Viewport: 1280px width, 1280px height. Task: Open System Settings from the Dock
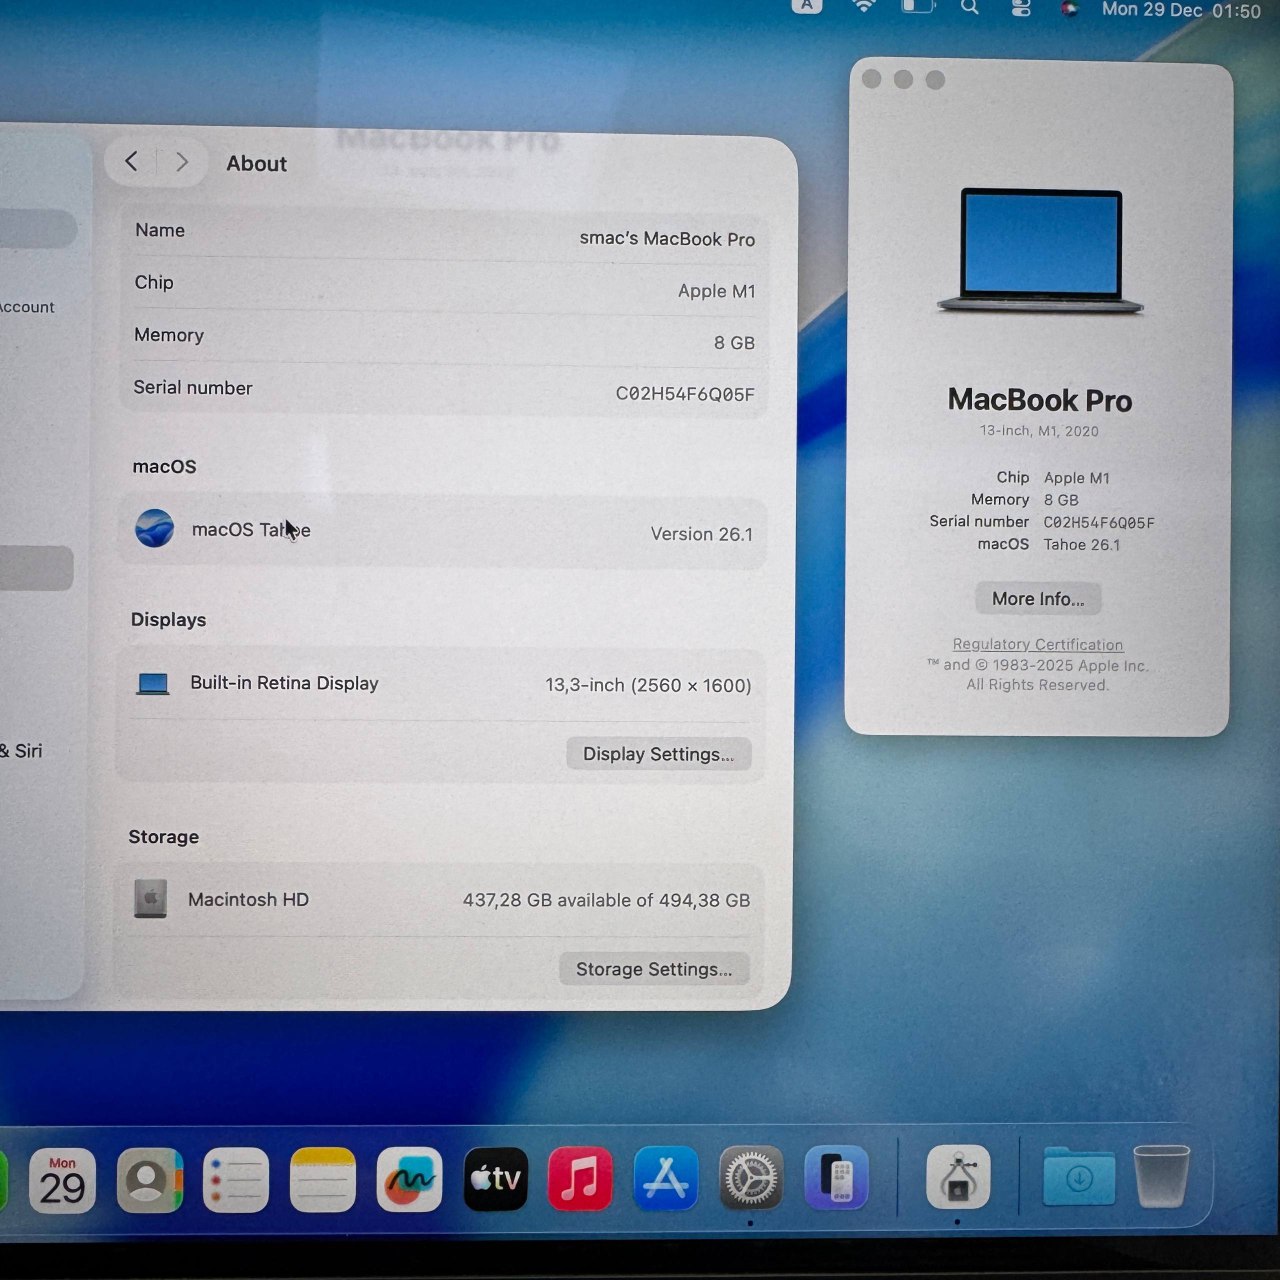[751, 1180]
